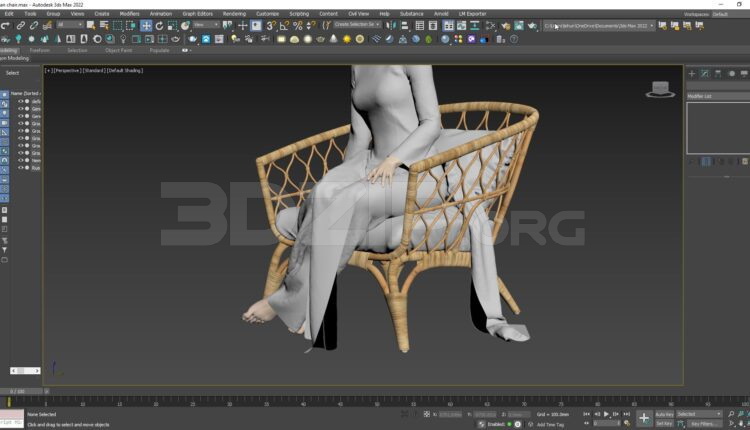Screen dimensions: 750x430
Task: Click Rectangular Selection Region icon
Action: 117,25
